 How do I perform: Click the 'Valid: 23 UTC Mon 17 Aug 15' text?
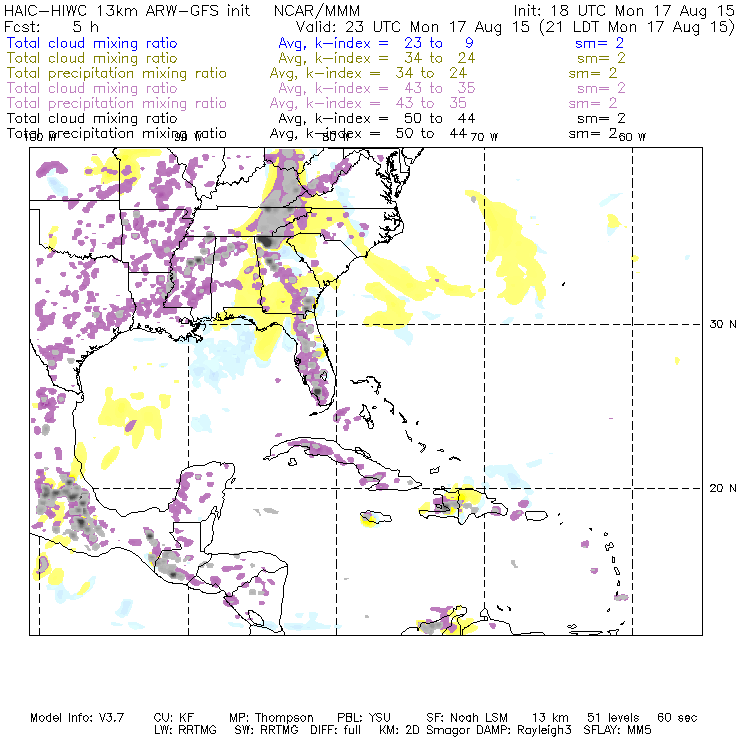tap(413, 27)
